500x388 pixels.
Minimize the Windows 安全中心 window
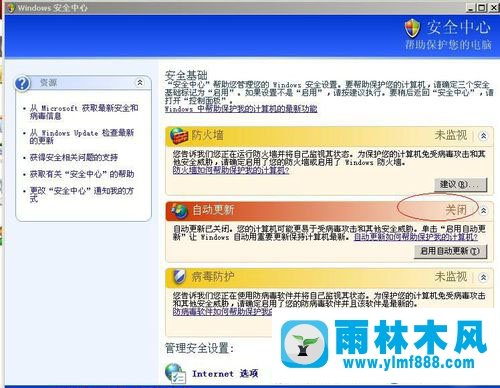(470, 8)
